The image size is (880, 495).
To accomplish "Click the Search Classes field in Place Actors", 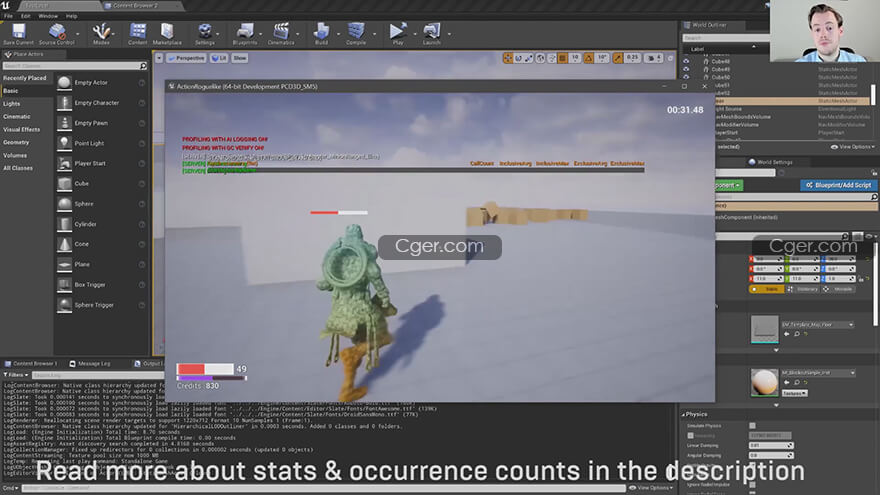I will coord(75,66).
